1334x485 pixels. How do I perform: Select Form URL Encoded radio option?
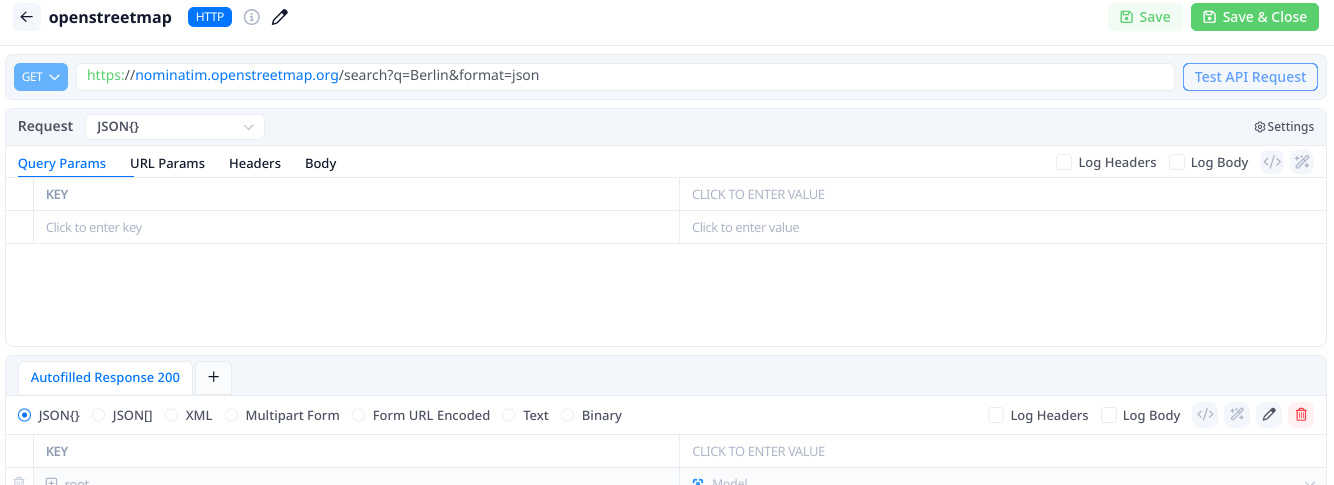tap(359, 415)
